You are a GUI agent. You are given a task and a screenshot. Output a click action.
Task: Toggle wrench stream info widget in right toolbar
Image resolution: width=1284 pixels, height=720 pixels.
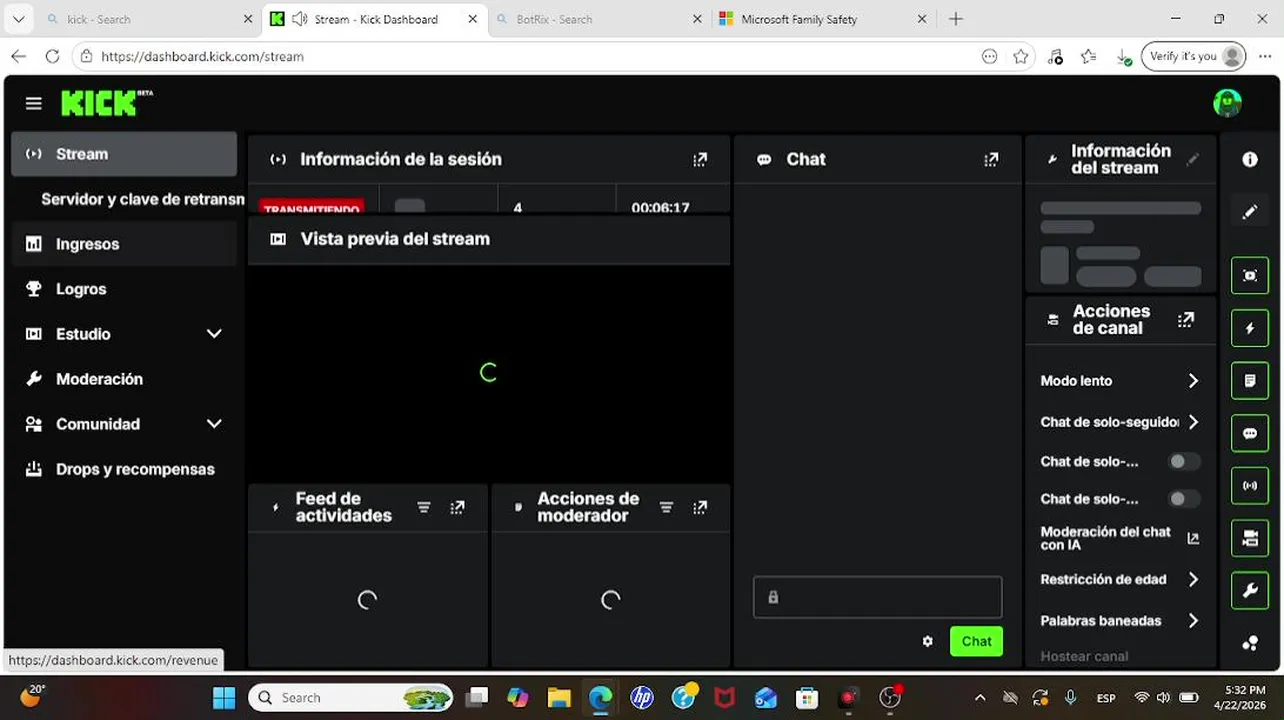1250,591
